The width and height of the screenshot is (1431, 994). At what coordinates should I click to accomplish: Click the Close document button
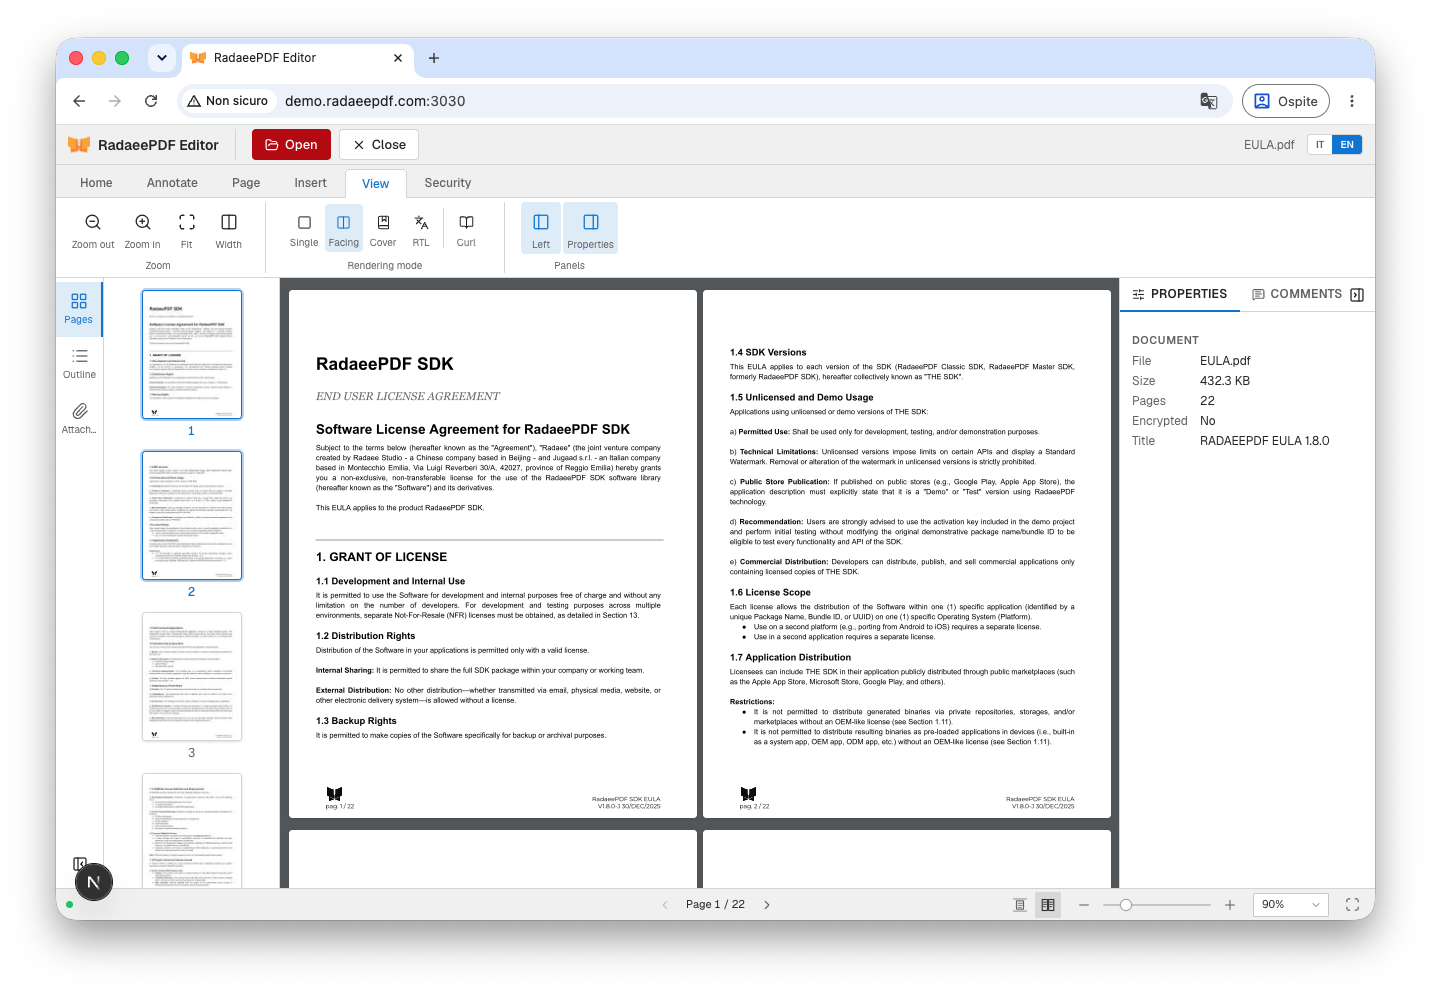point(379,145)
